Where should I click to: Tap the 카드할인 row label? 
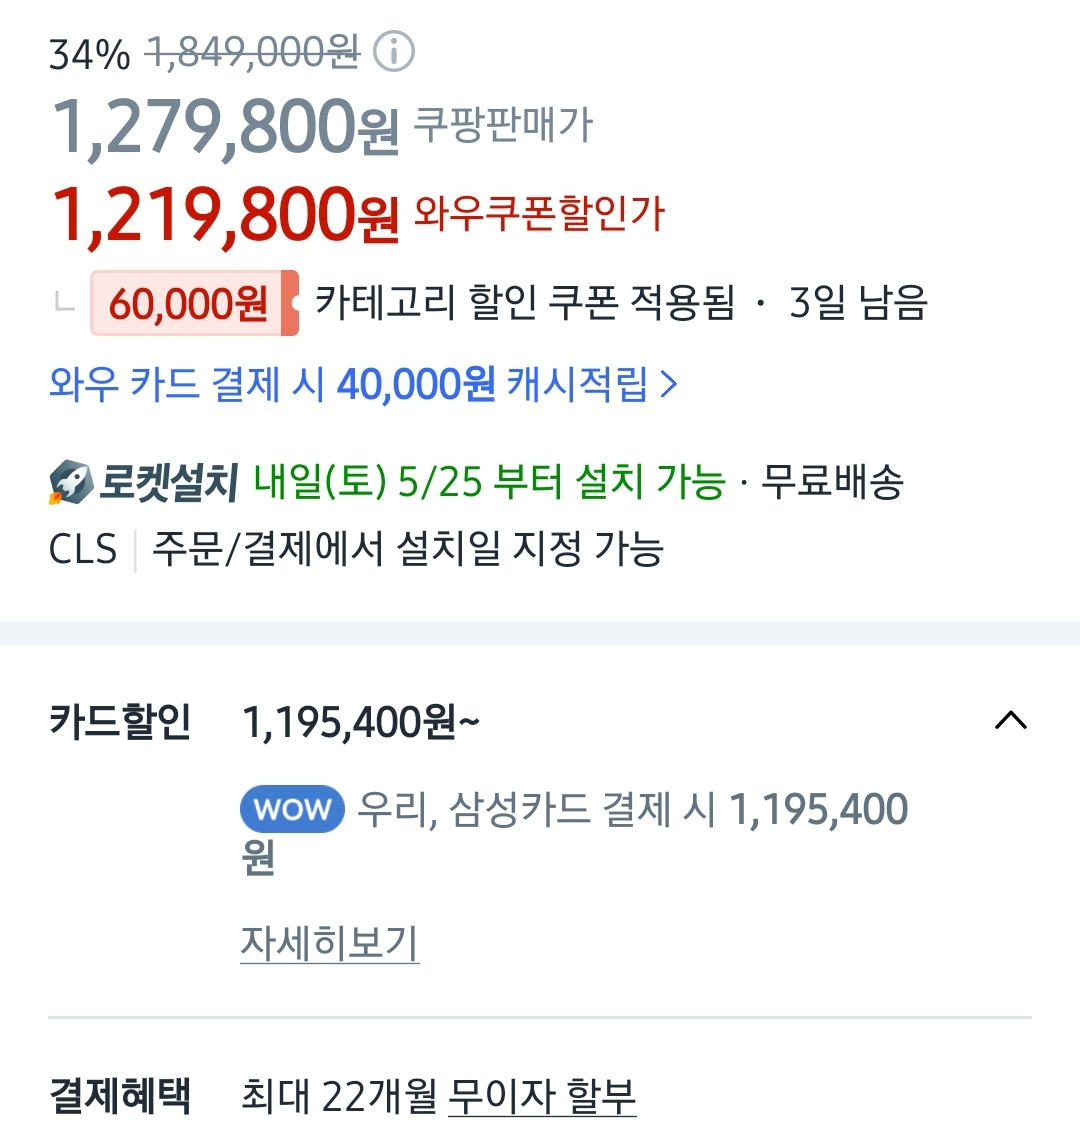tap(120, 721)
